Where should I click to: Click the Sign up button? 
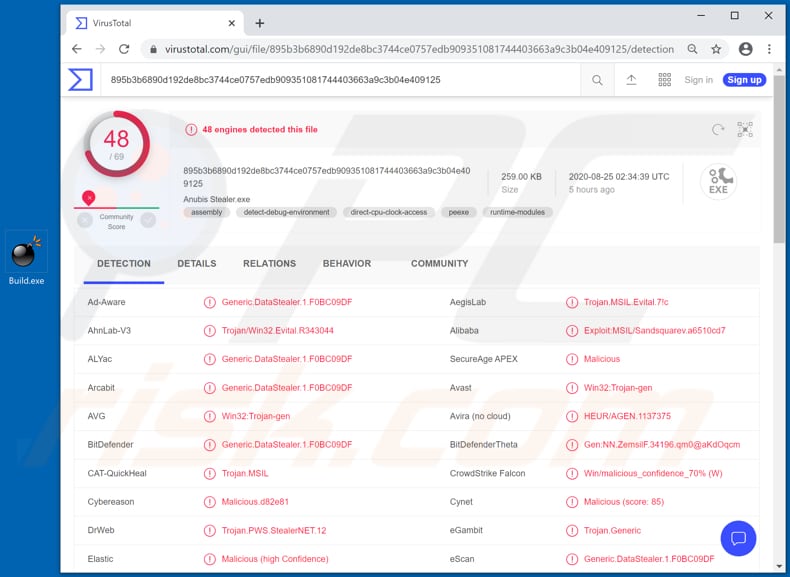point(744,80)
